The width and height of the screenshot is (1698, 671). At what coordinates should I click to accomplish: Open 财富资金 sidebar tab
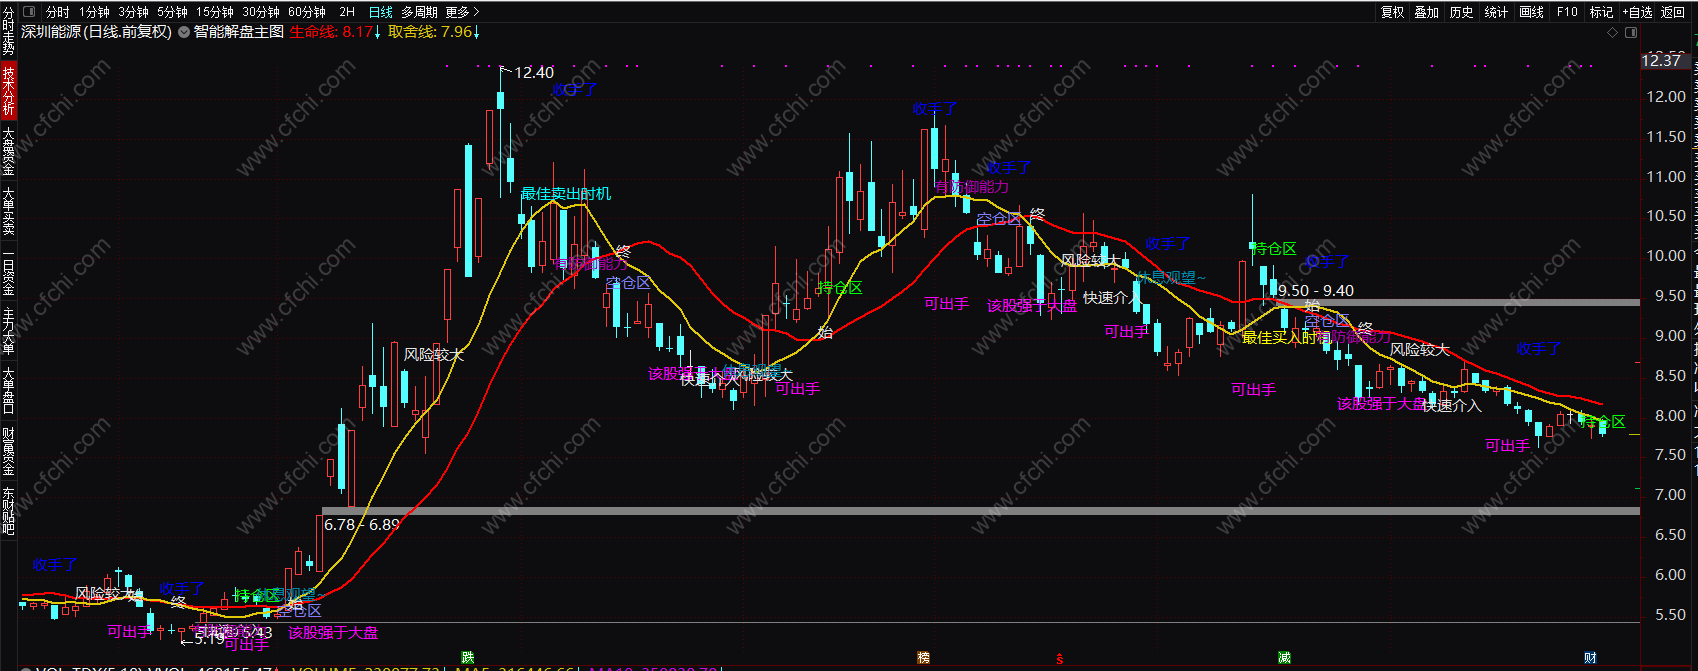[x=8, y=452]
